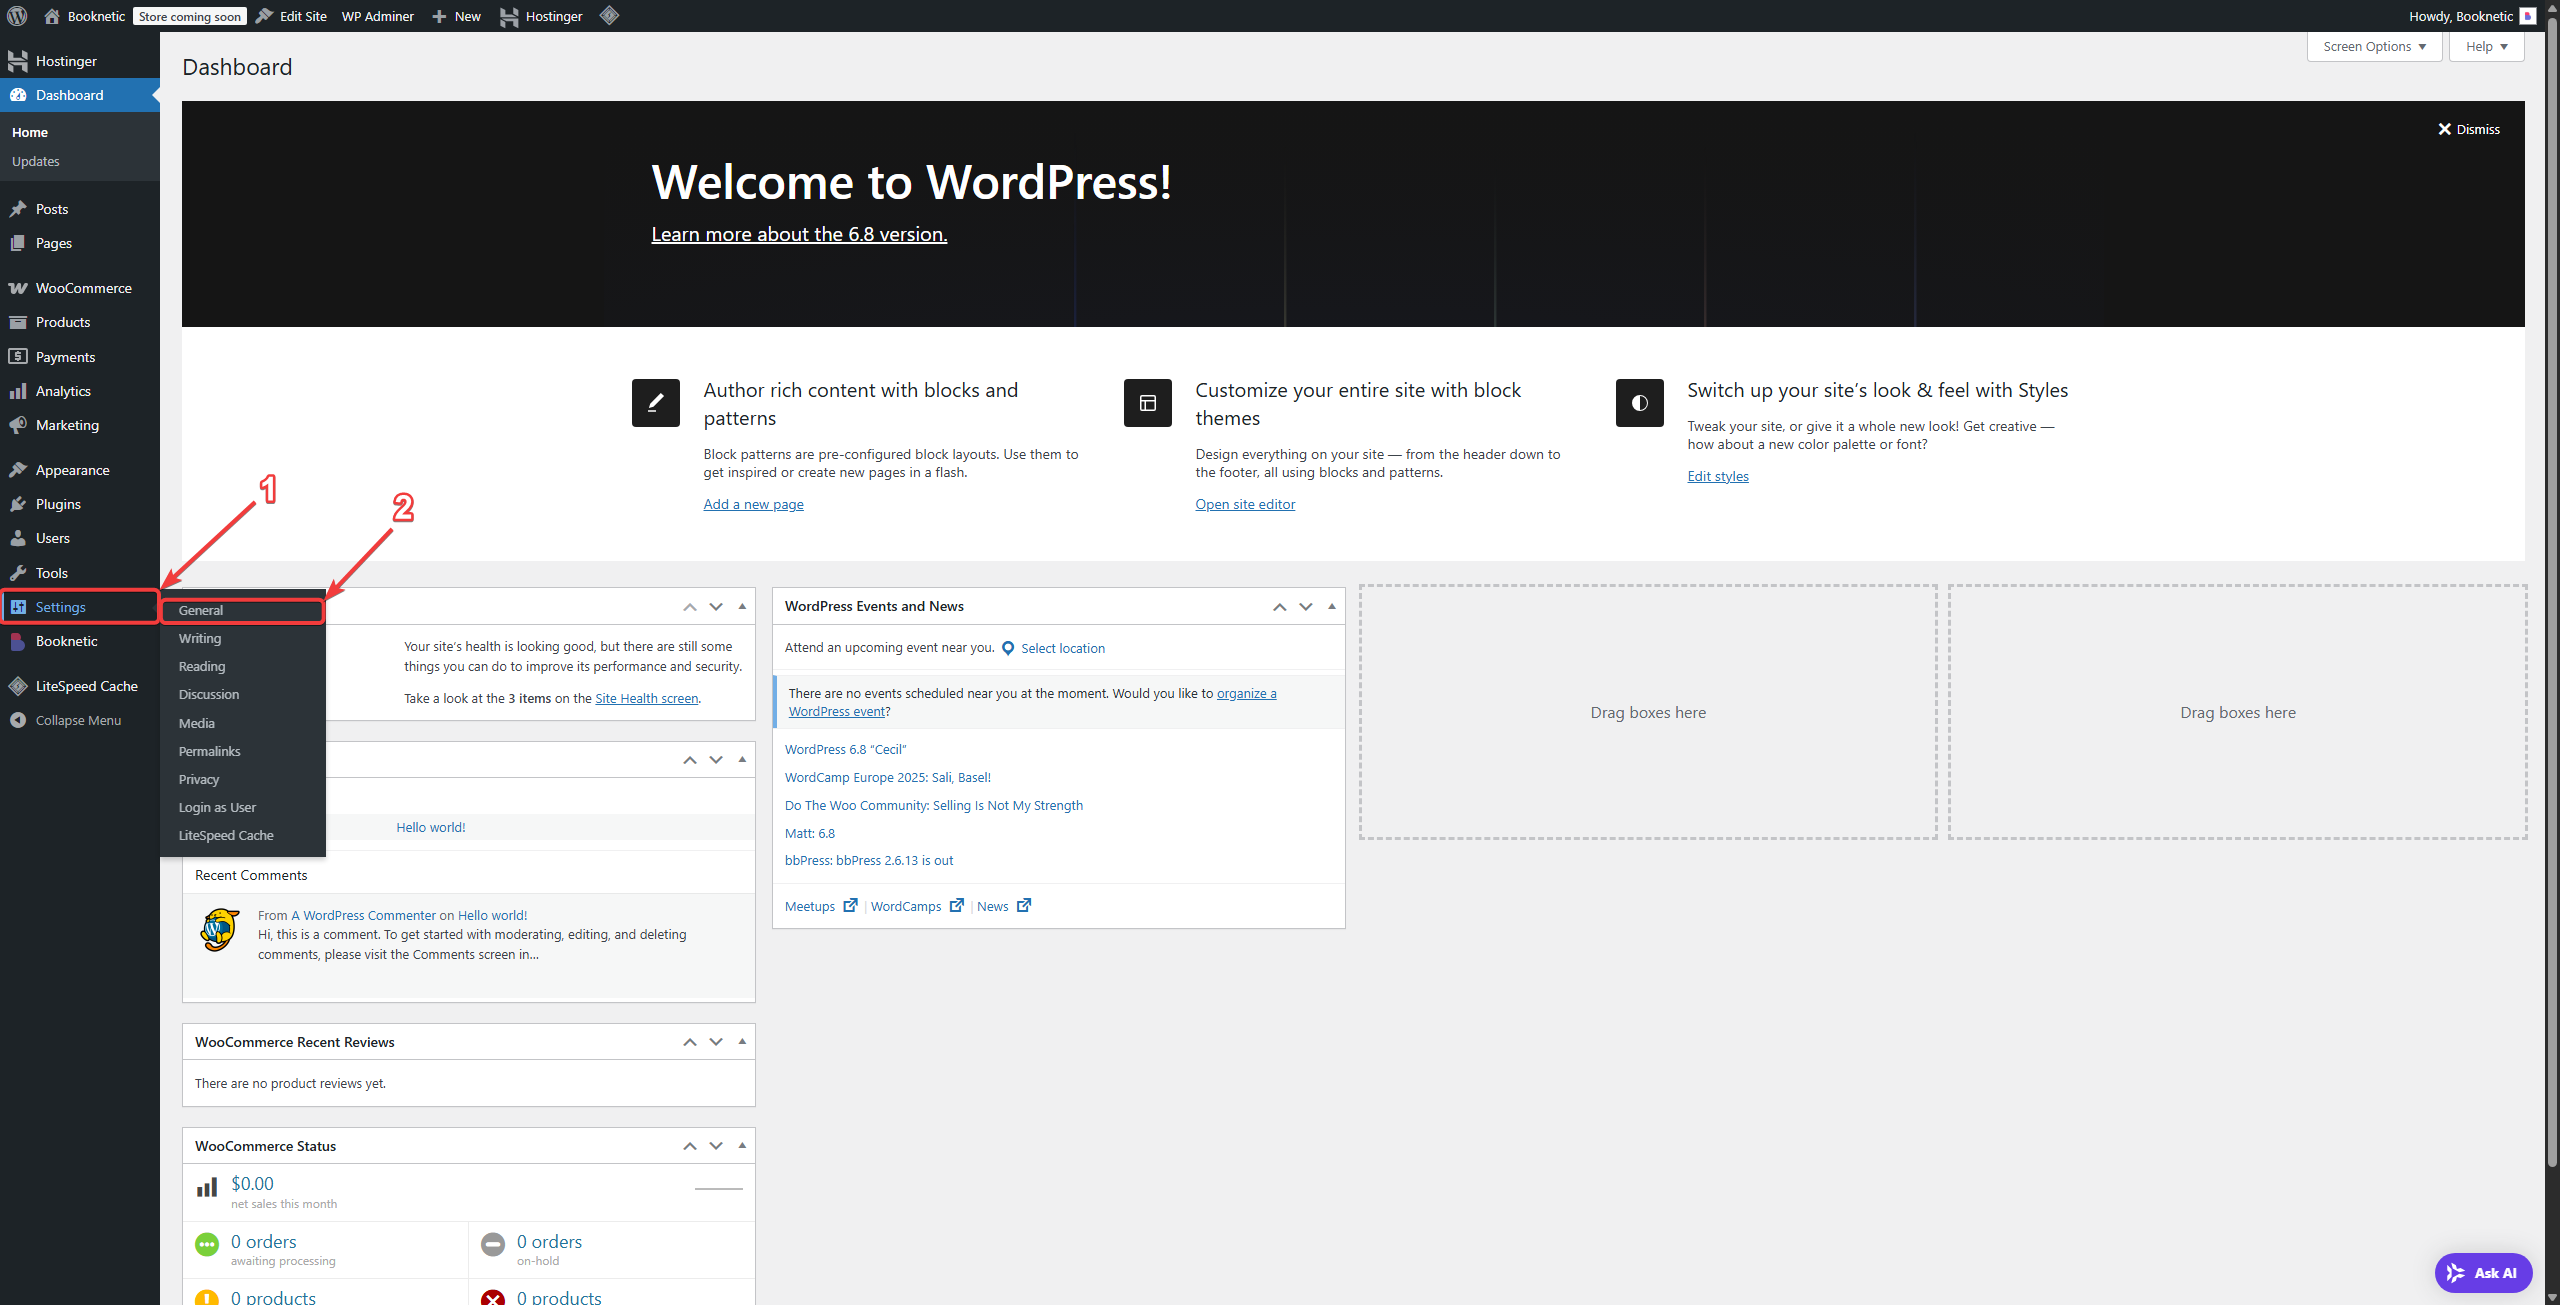The width and height of the screenshot is (2560, 1305).
Task: Click the Store coming soon badge
Action: [190, 17]
